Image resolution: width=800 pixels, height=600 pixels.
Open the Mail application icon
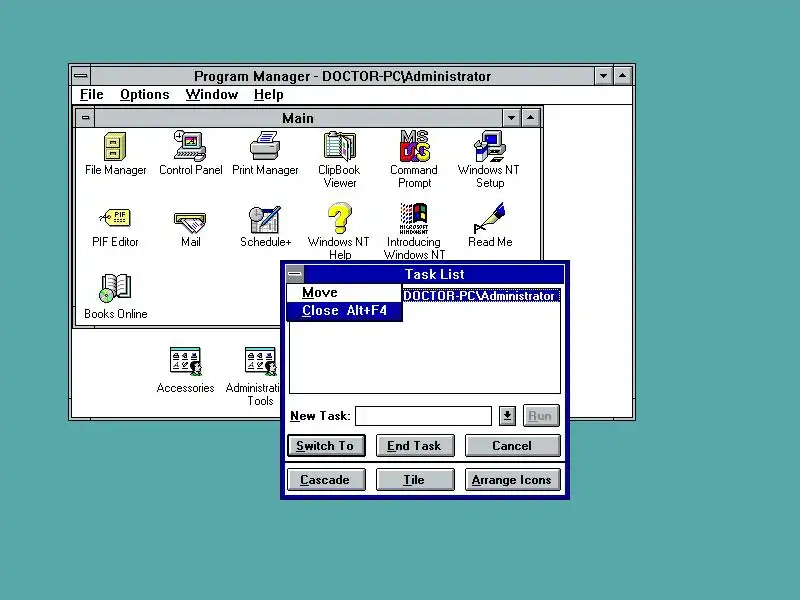coord(190,222)
